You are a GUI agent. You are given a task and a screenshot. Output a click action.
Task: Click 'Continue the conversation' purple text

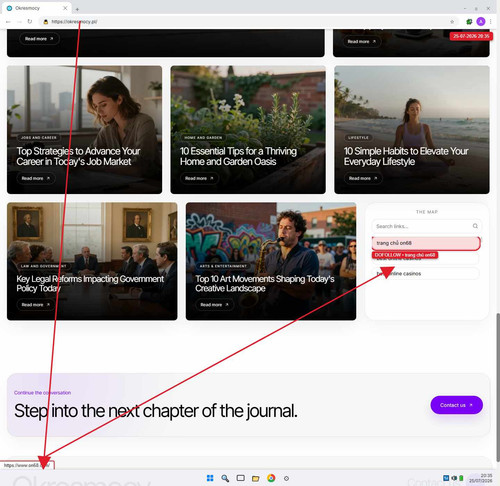coord(42,393)
